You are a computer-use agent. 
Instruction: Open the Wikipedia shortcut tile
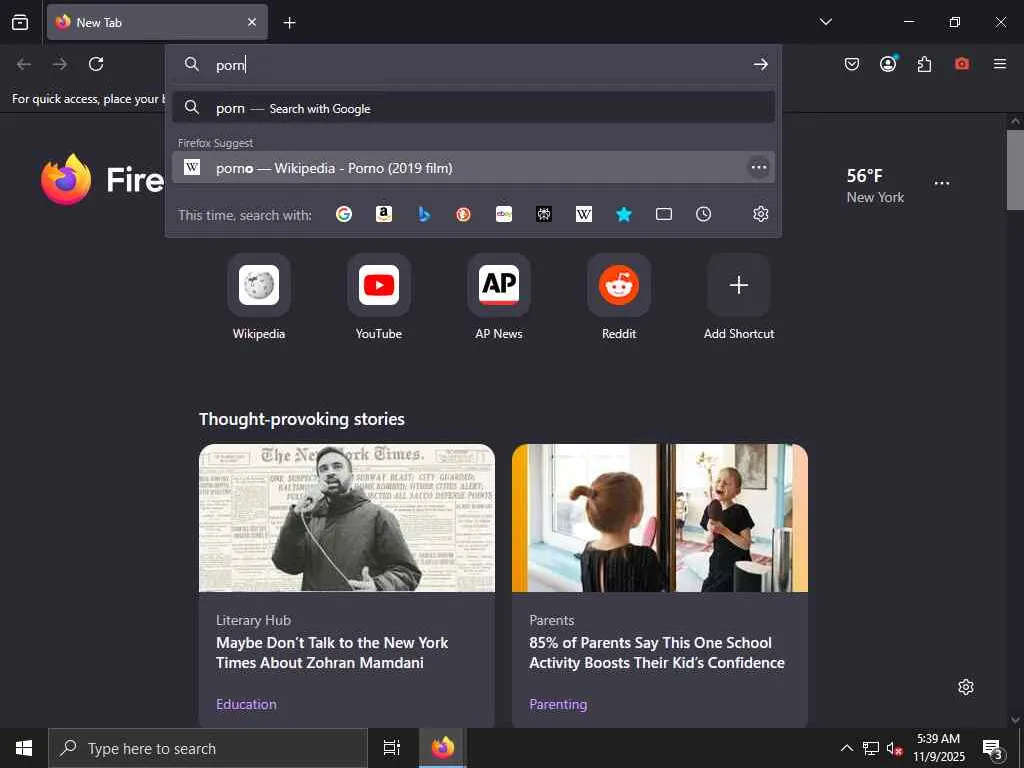259,297
